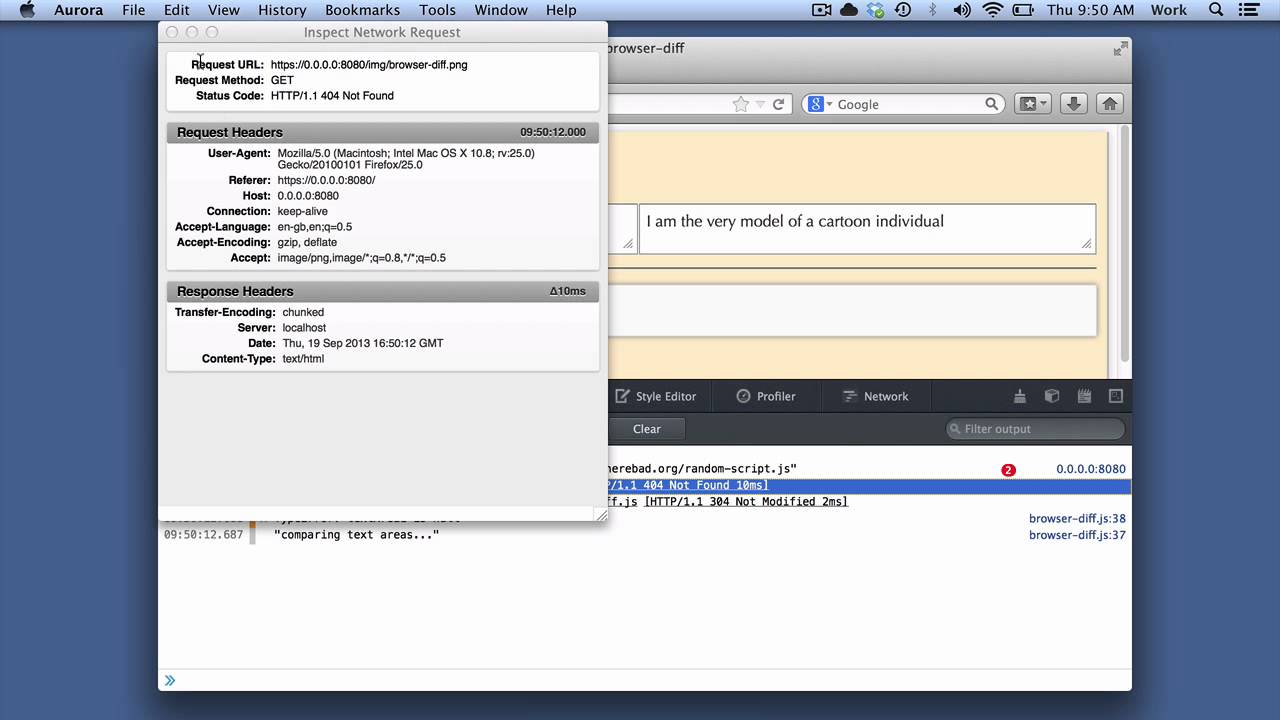Screen dimensions: 1280x720
Task: Click the Bluetooth menu bar icon
Action: 933,10
